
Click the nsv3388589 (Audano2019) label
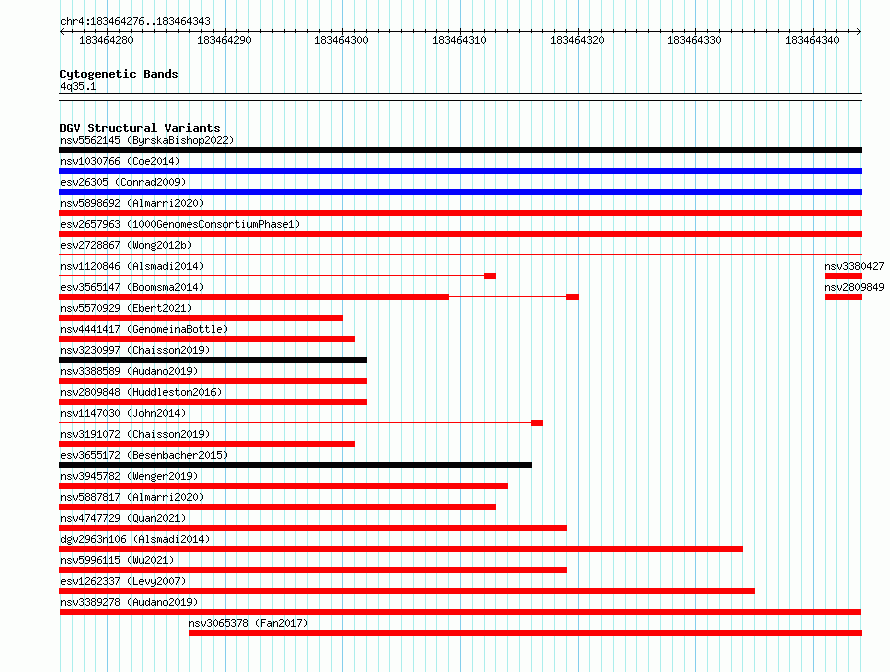pos(129,371)
